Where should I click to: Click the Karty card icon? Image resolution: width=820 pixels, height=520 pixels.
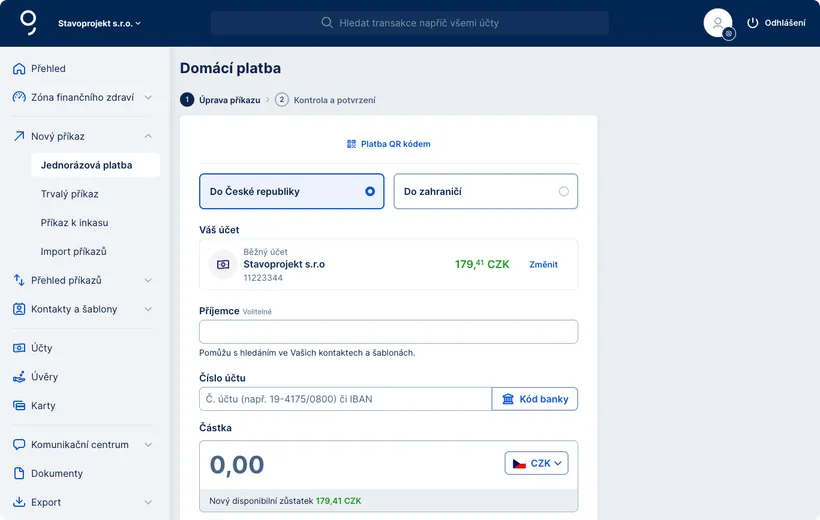pos(19,406)
